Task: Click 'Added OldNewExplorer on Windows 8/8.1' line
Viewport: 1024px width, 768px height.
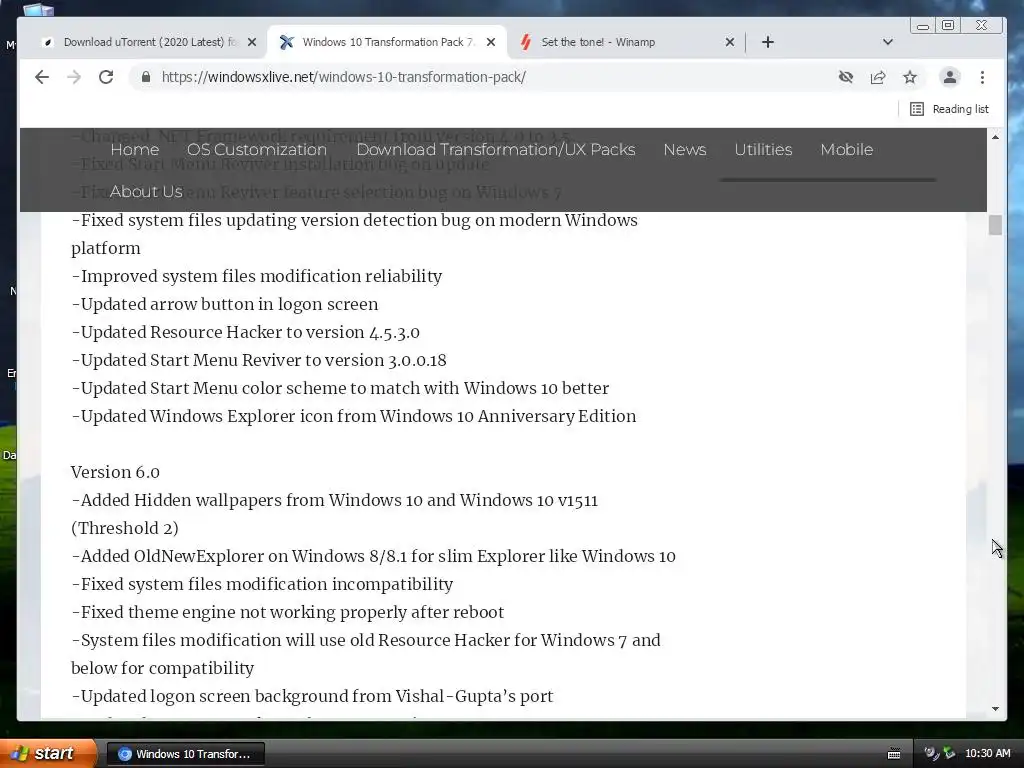Action: pos(374,556)
